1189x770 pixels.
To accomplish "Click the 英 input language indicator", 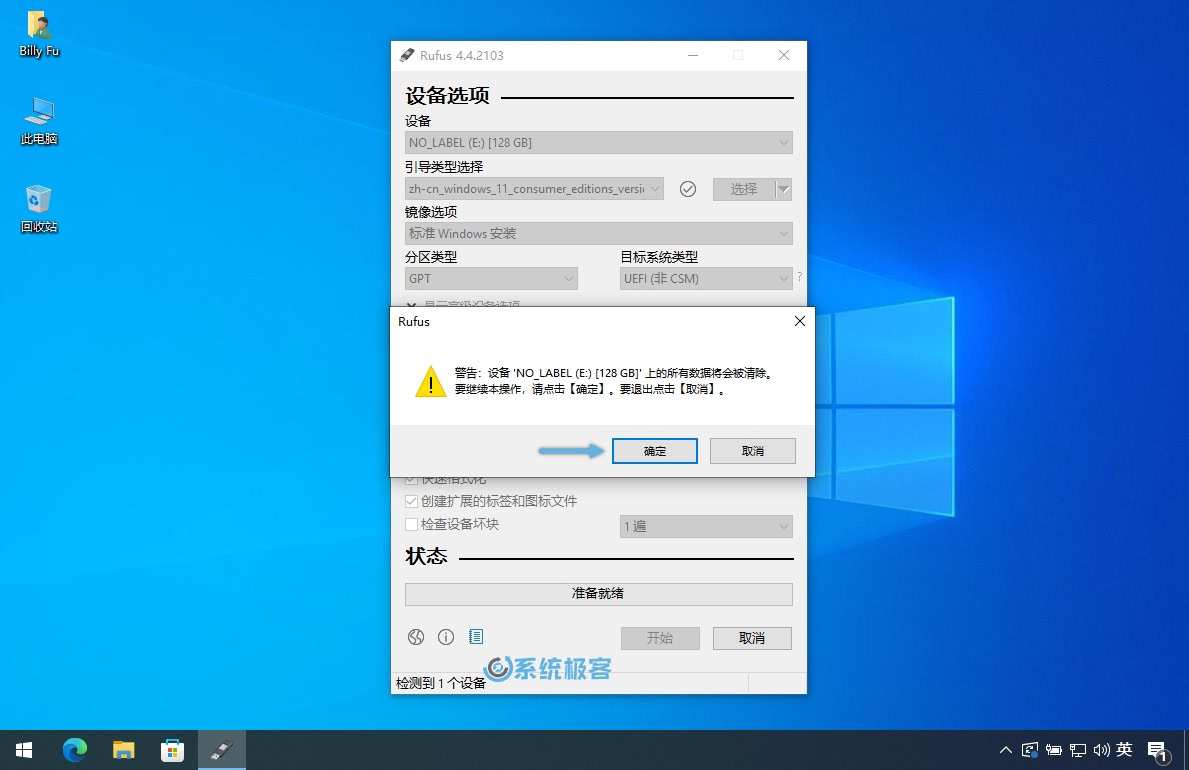I will (1124, 749).
